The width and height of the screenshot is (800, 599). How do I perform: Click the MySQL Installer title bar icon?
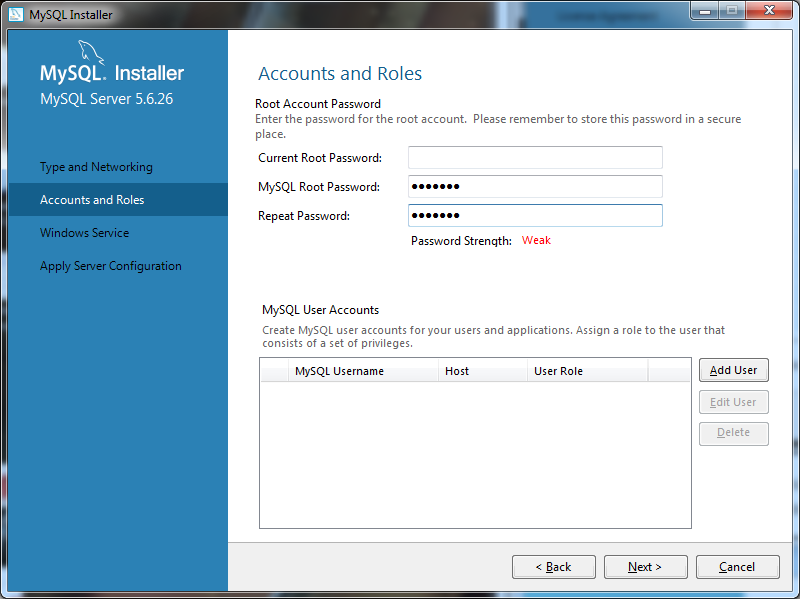(16, 14)
